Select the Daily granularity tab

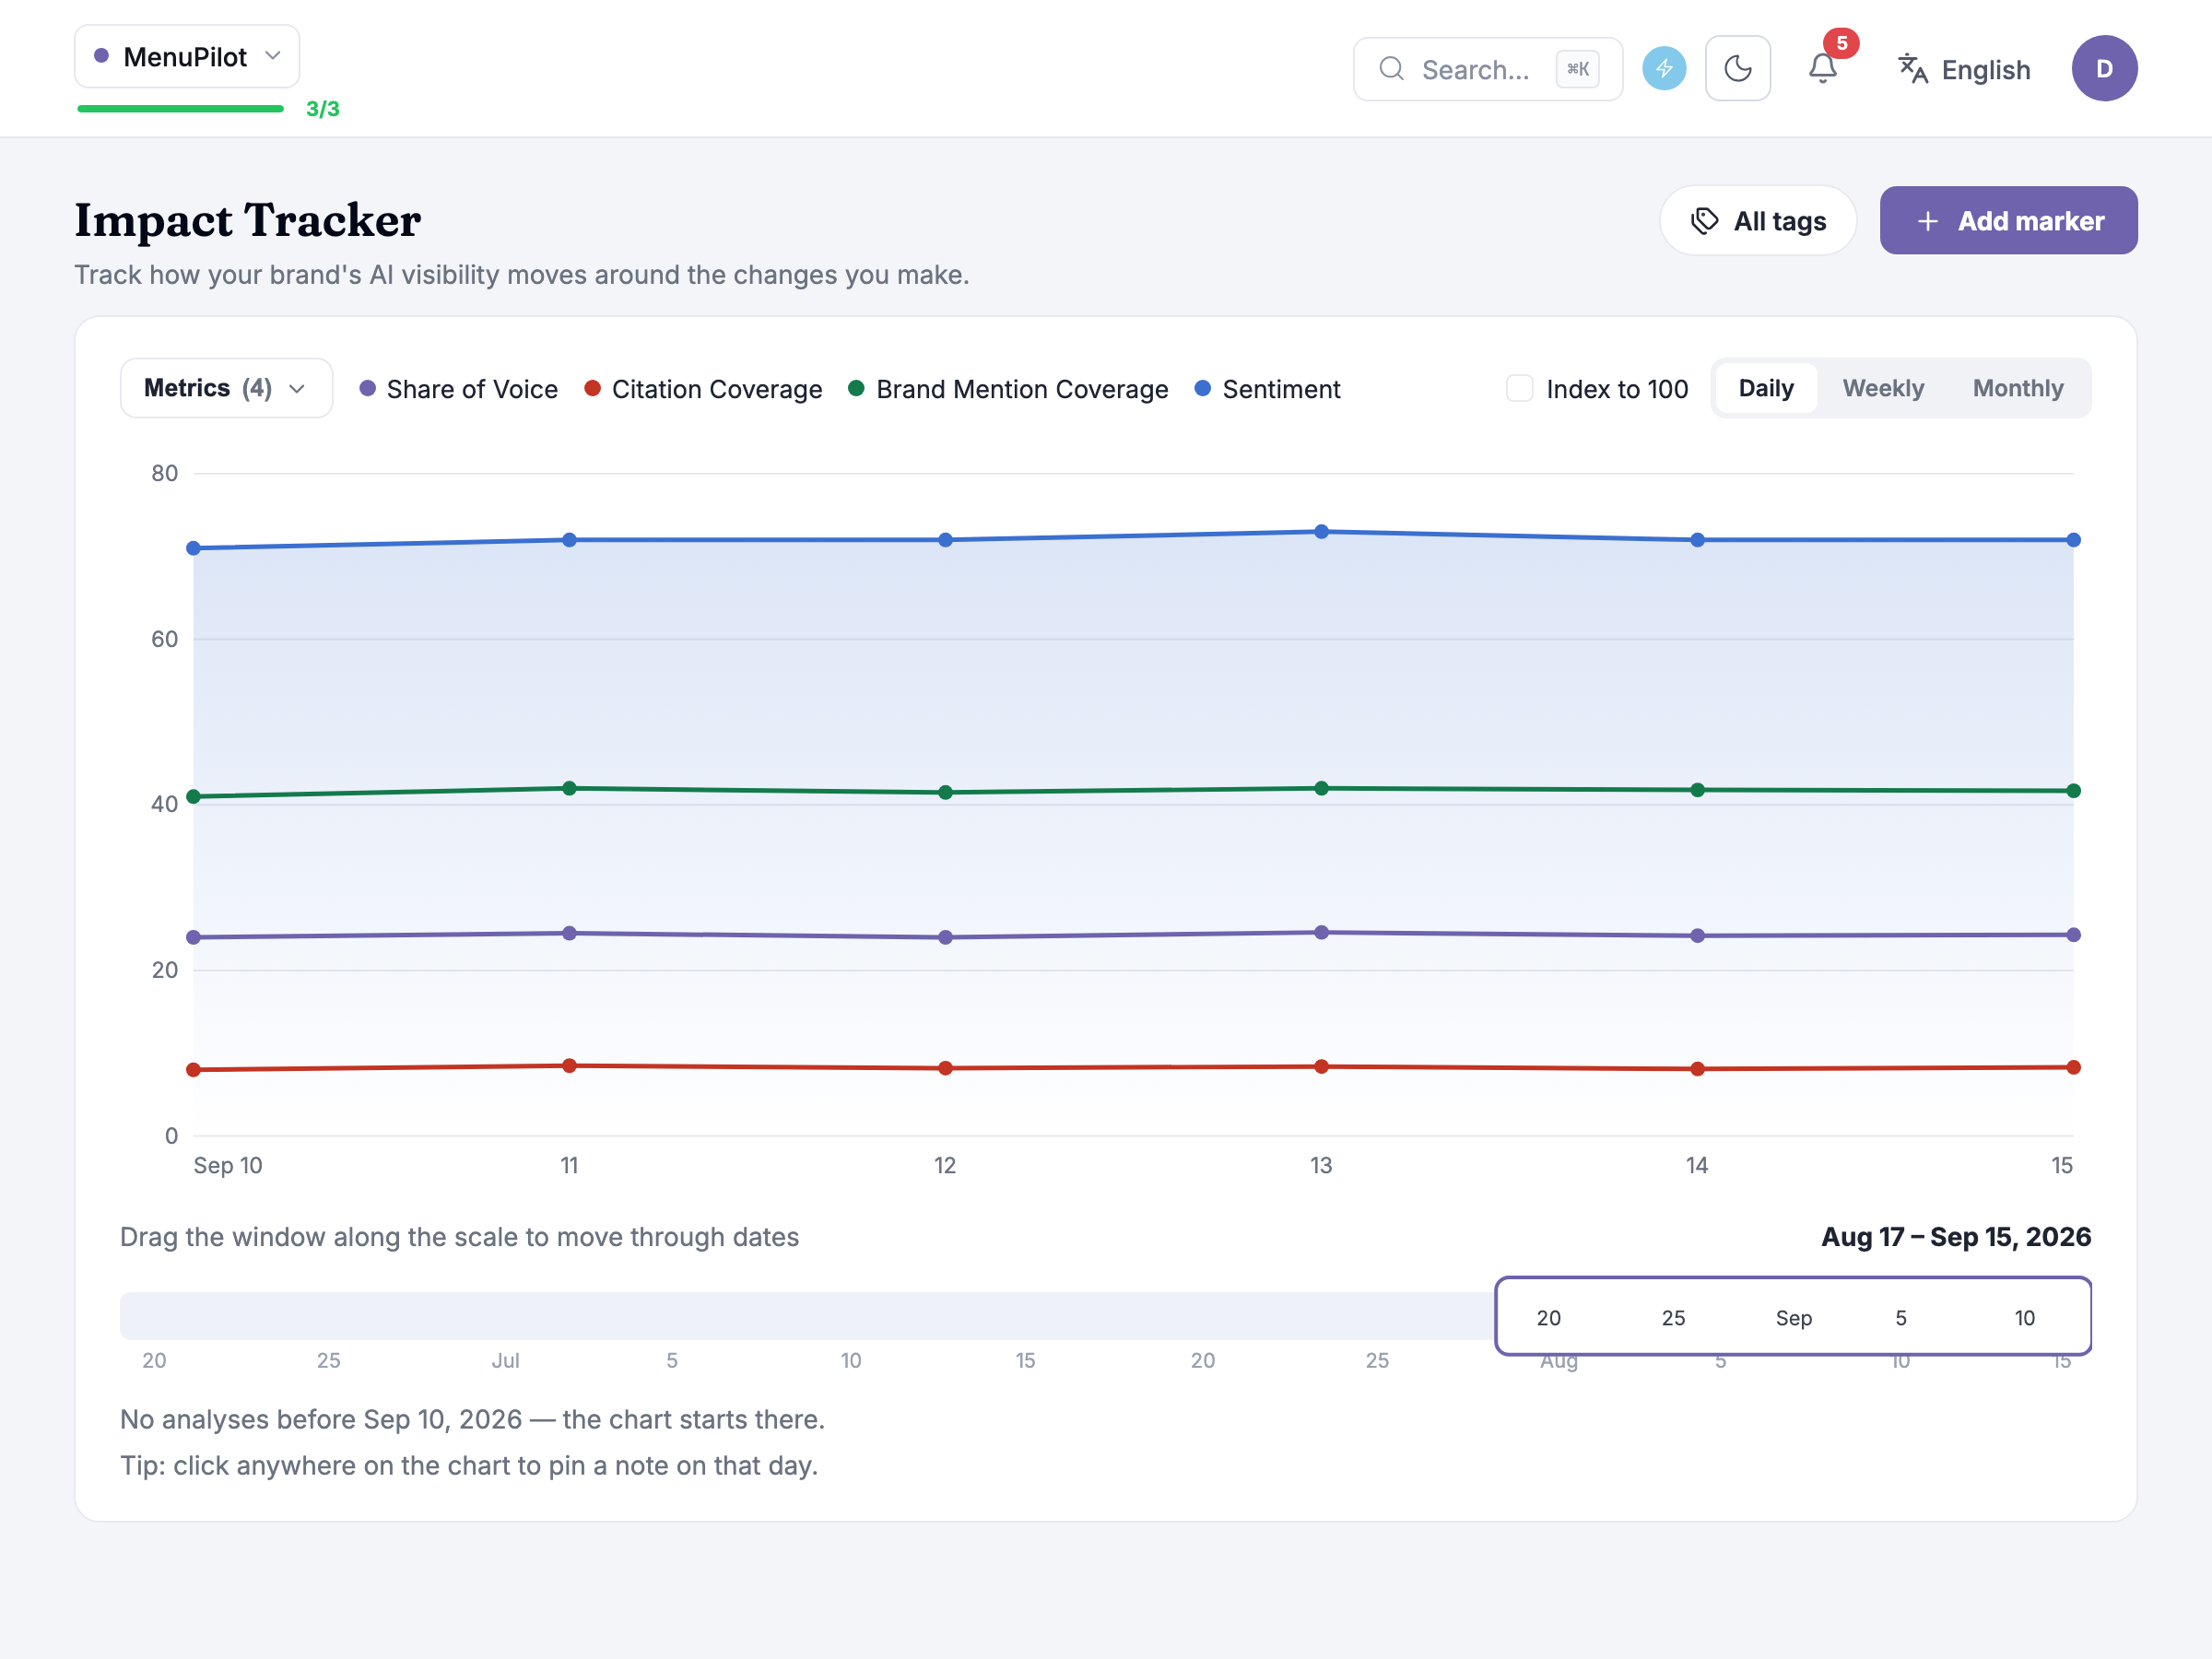[x=1766, y=388]
